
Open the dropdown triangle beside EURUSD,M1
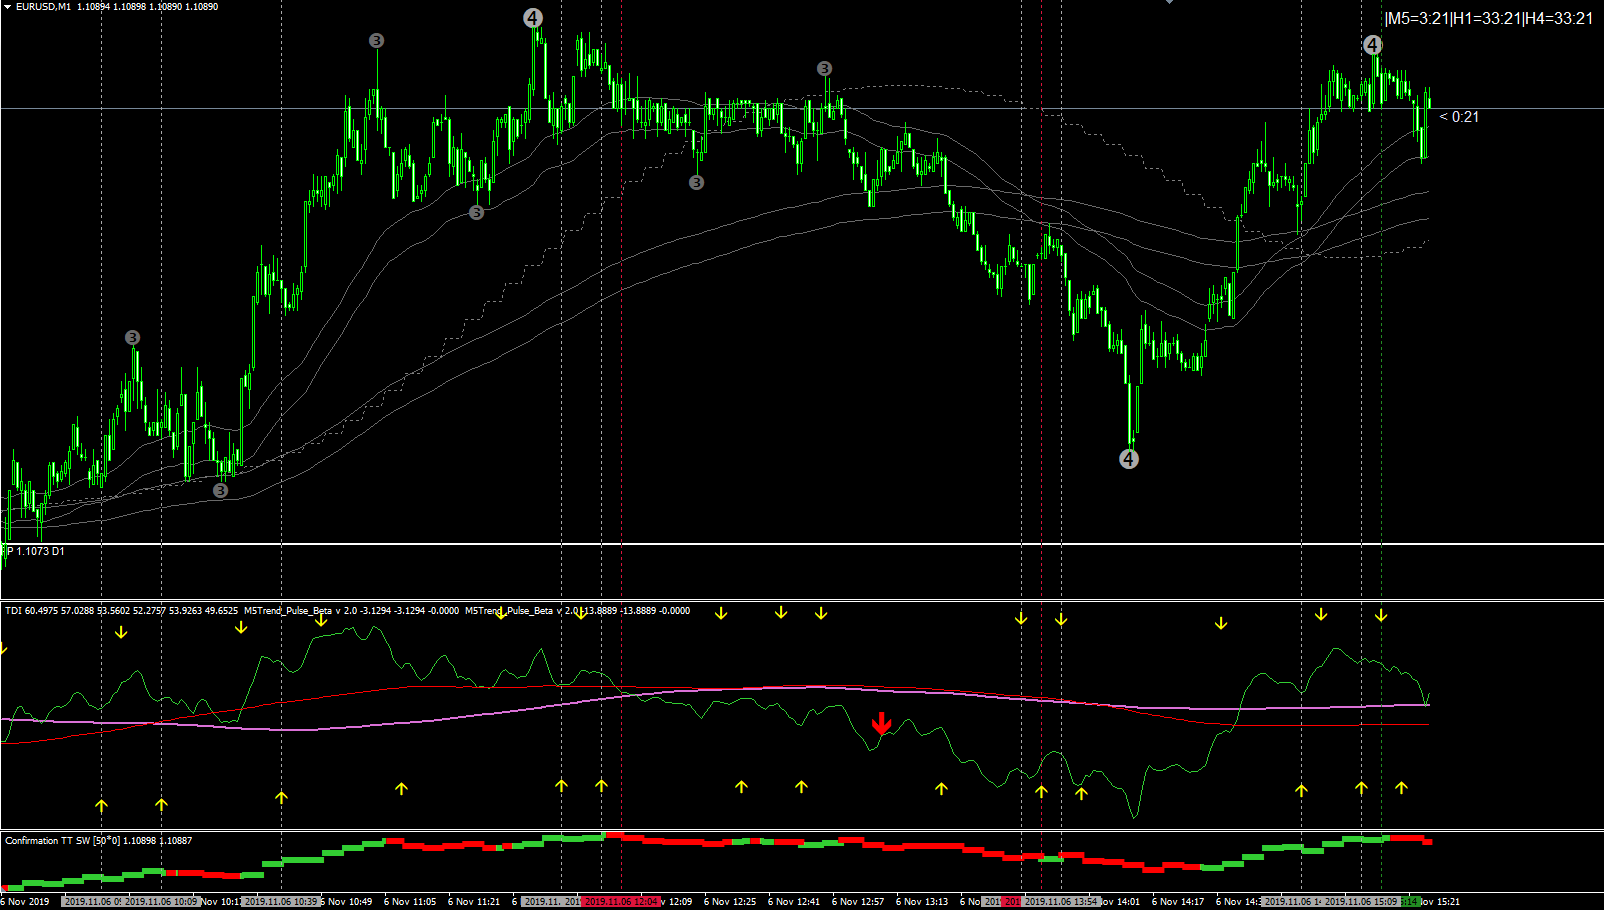[x=7, y=7]
